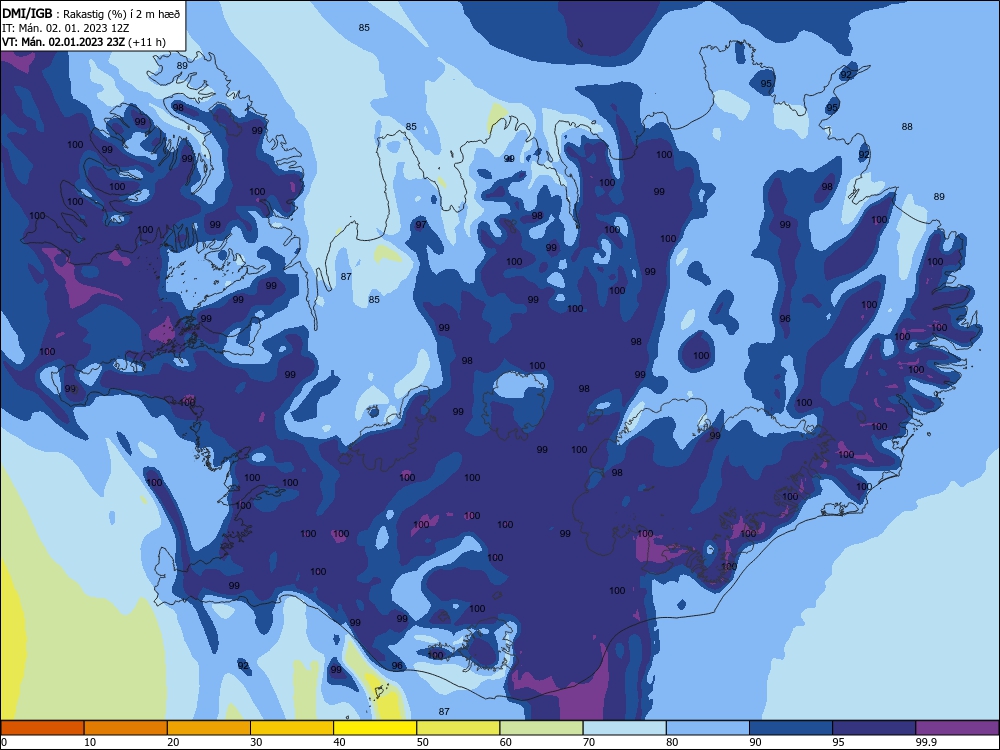Select the 30–40 golden legend swatch

[292, 728]
